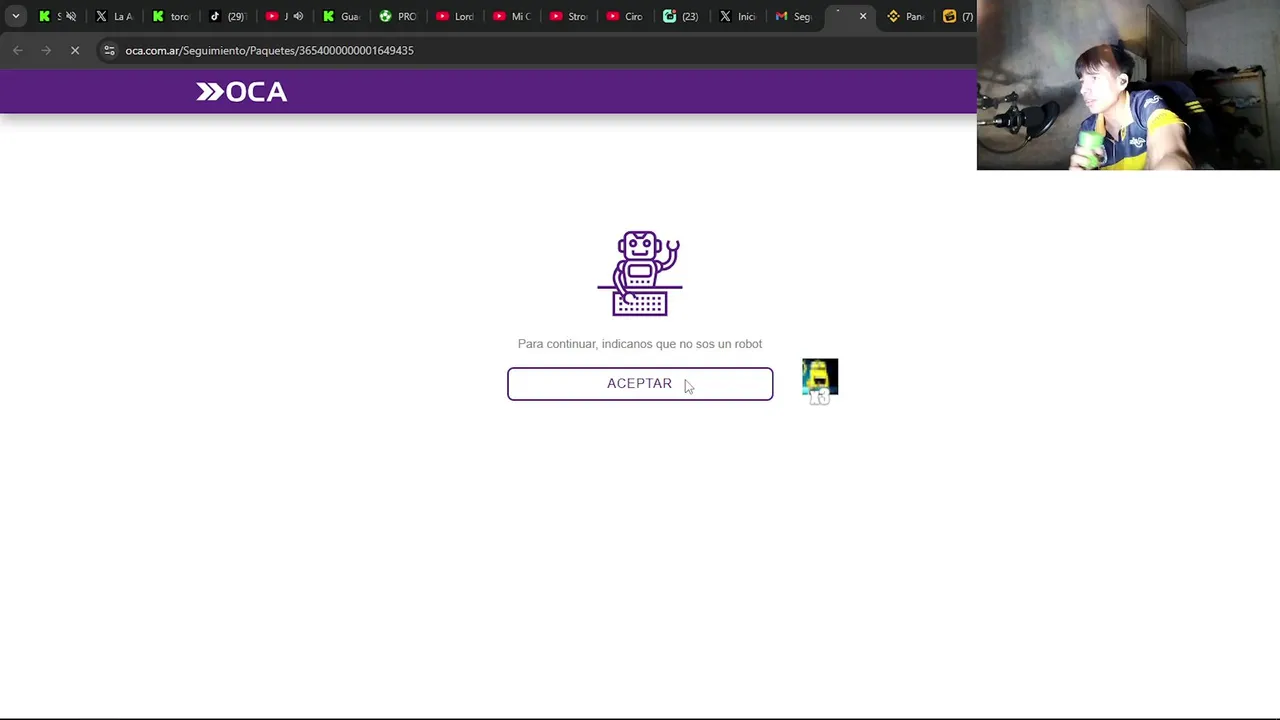This screenshot has width=1280, height=720.
Task: Switch to the X 'Inici' tab
Action: tap(740, 16)
